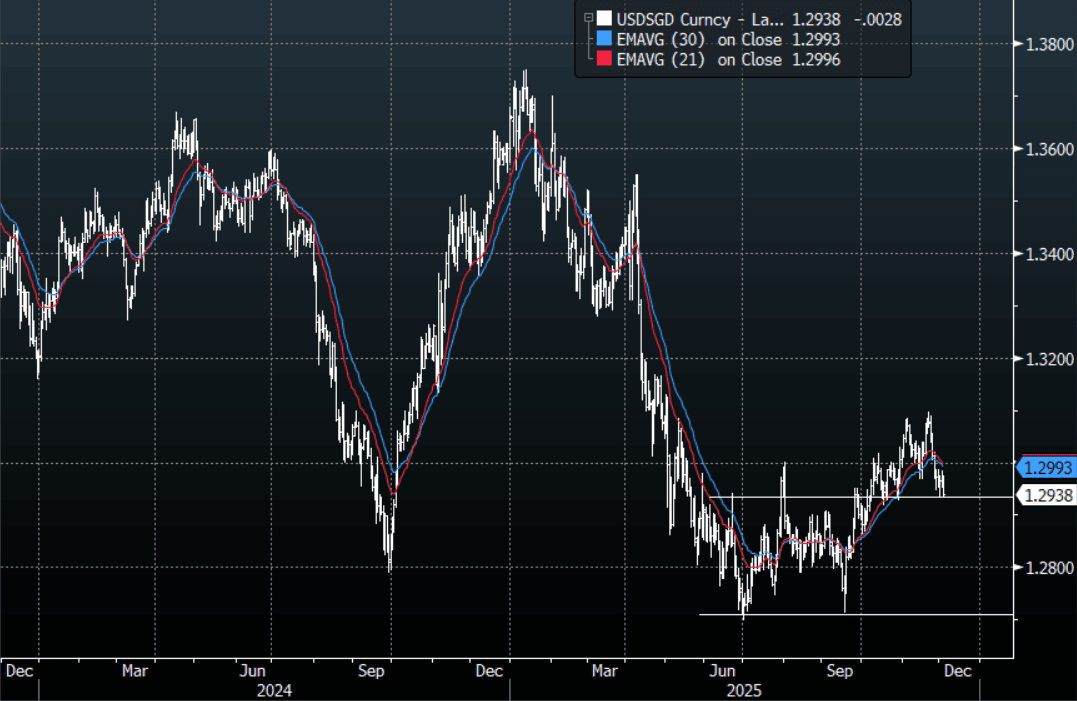Select the 1.3600 price axis label
Viewport: 1077px width, 701px height.
(x=1043, y=149)
